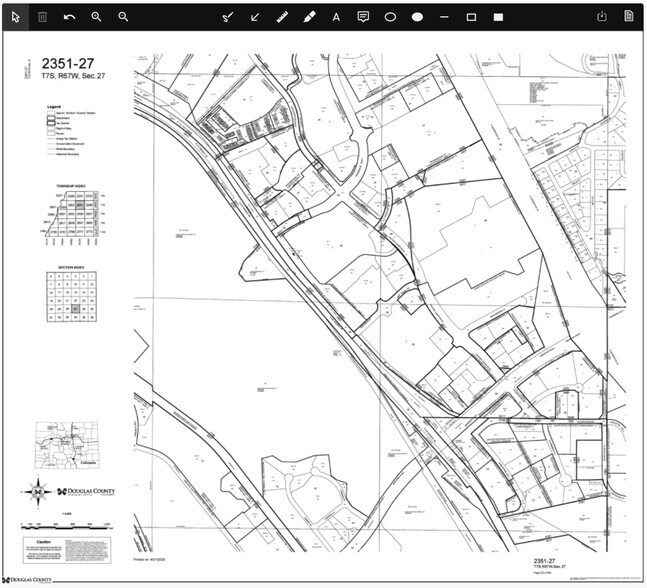Click the export share icon
The image size is (647, 588).
pyautogui.click(x=602, y=16)
